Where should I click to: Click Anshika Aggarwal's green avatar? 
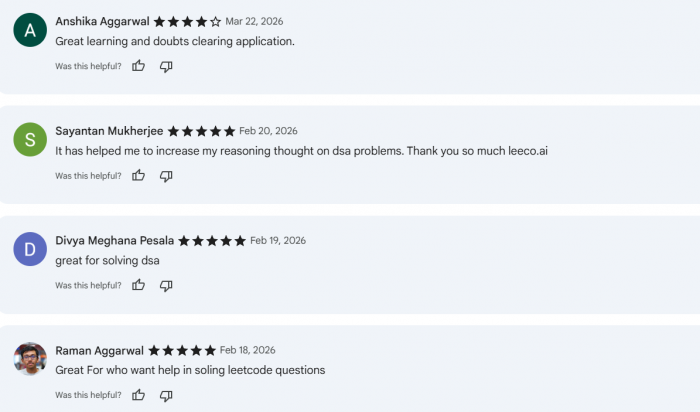tap(30, 30)
